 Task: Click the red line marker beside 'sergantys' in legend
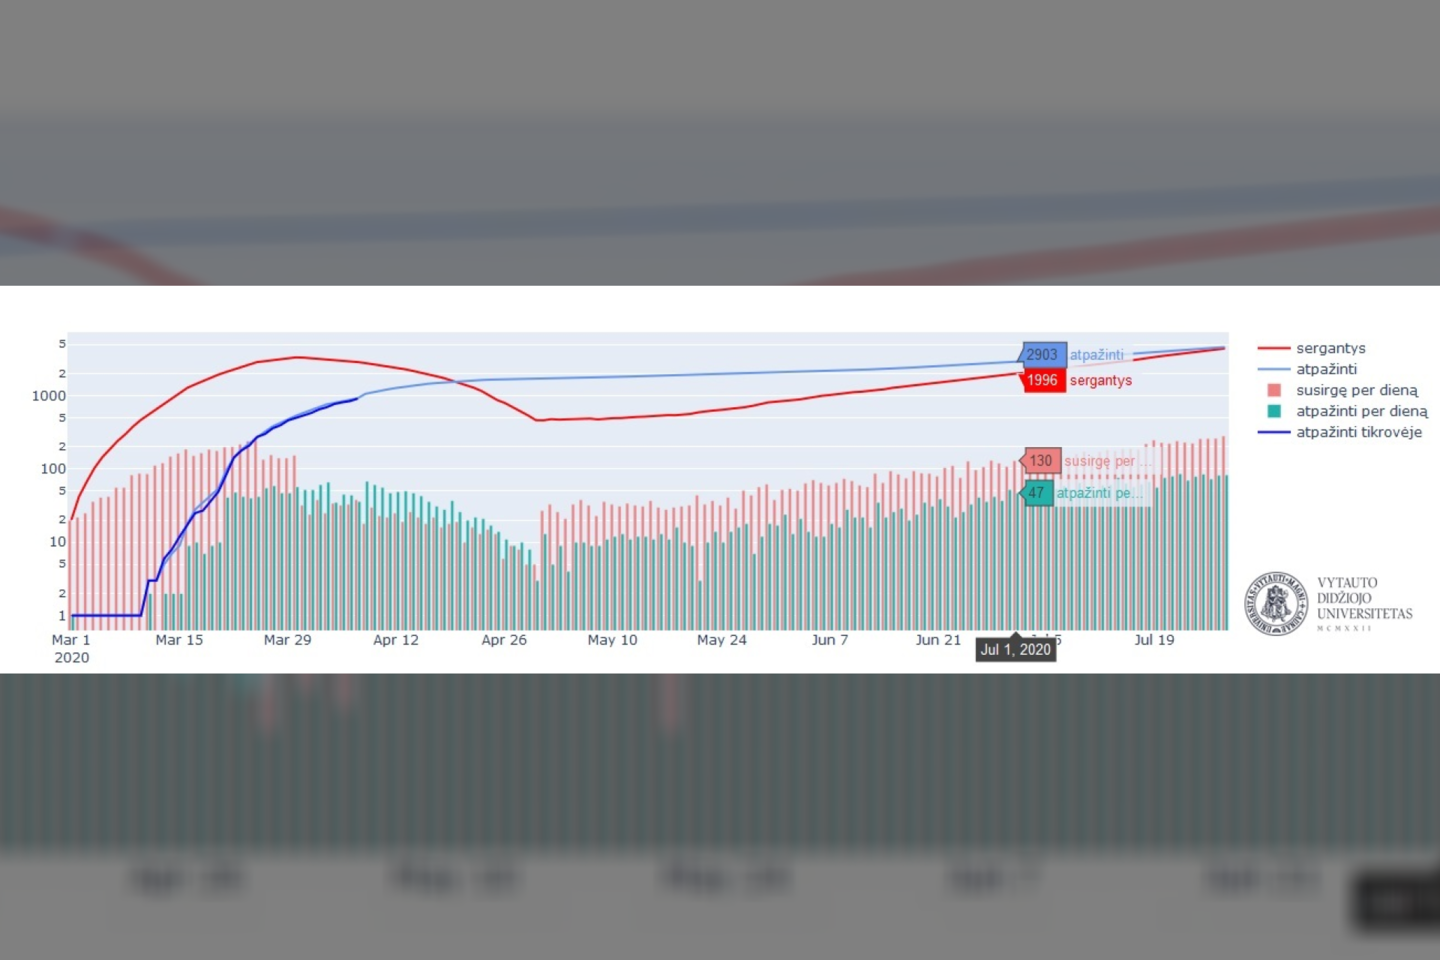coord(1273,348)
